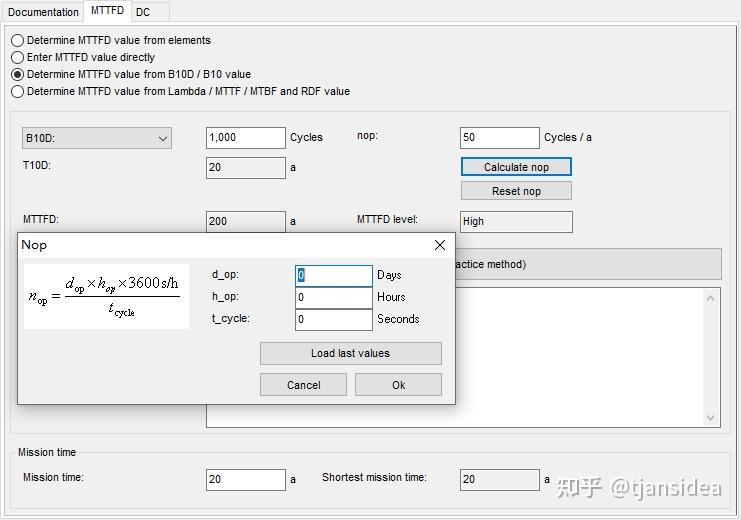Click Load last values button
The width and height of the screenshot is (741, 520).
point(351,353)
